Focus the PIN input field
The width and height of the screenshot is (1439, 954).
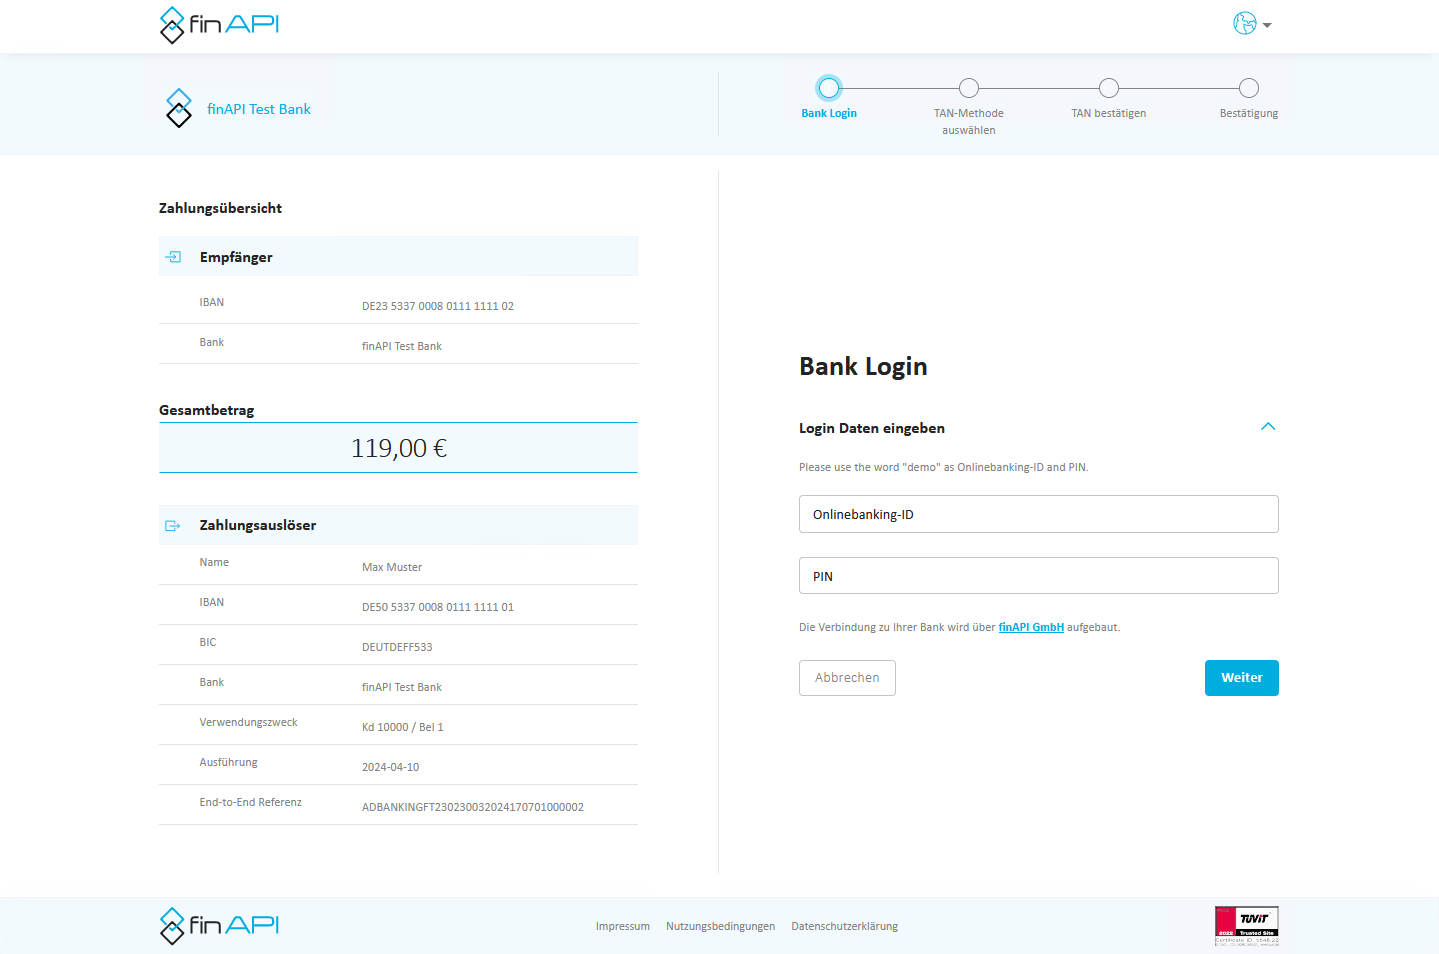pyautogui.click(x=1039, y=576)
